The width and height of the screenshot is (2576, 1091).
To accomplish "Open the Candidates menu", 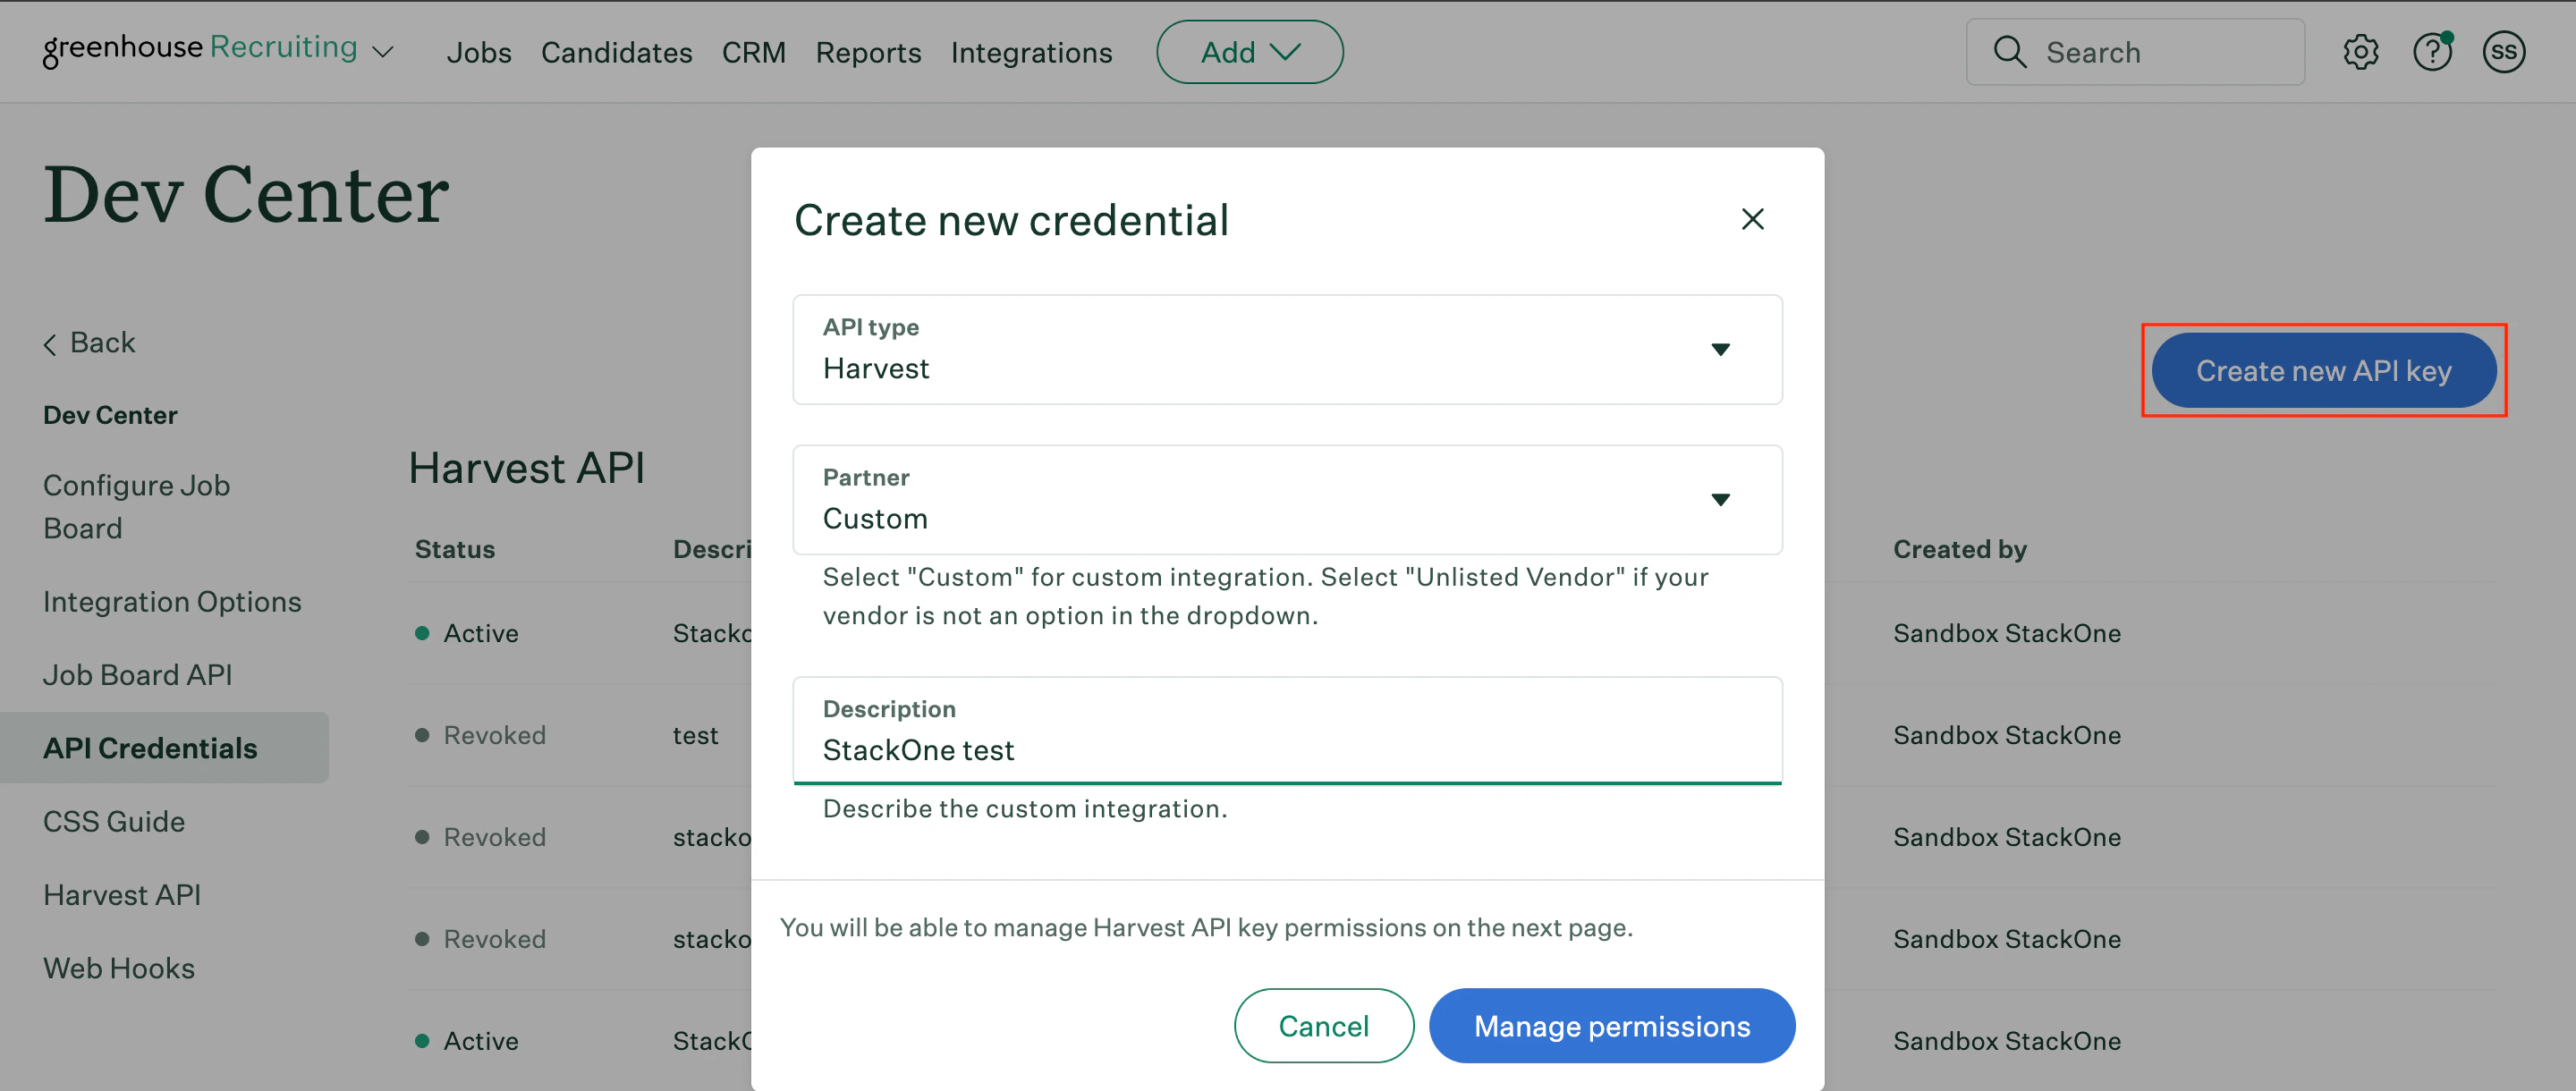I will (x=616, y=52).
